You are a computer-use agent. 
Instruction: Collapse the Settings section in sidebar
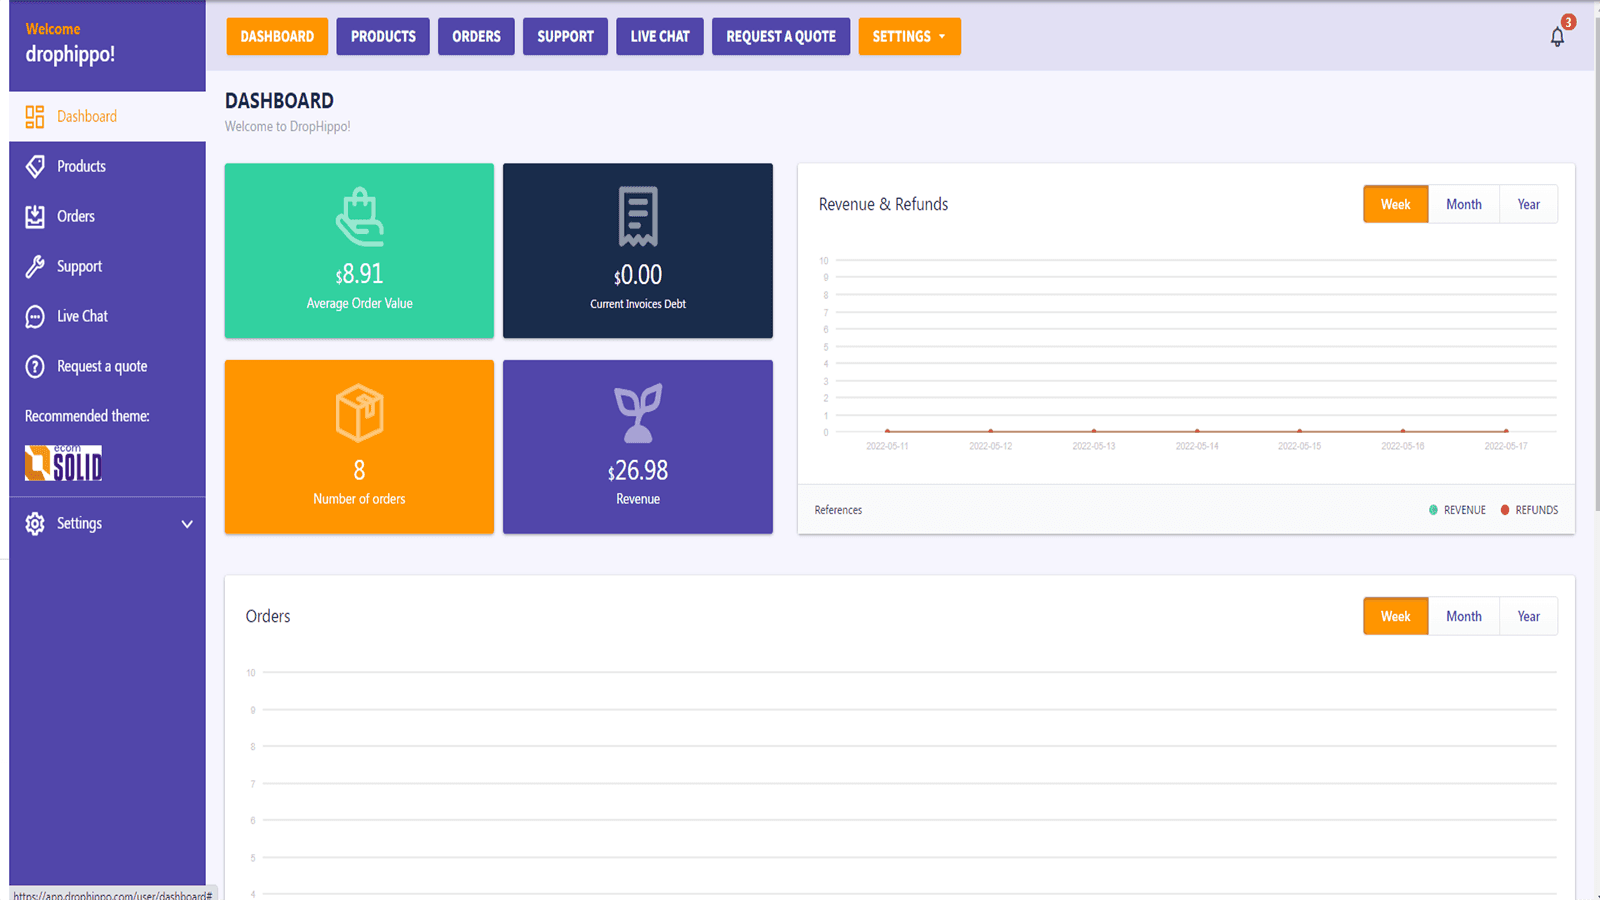[x=186, y=523]
